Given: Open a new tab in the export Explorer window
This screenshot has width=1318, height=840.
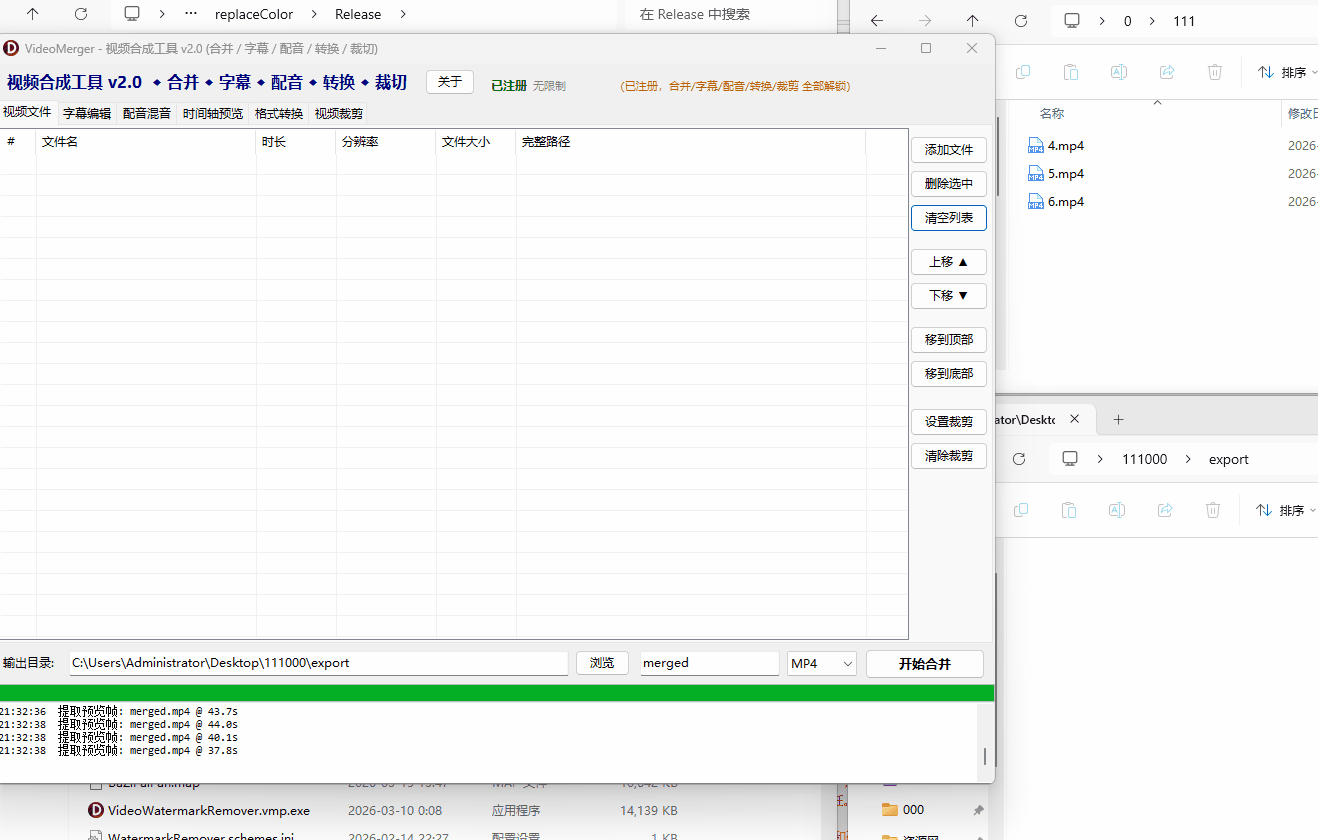Looking at the screenshot, I should point(1119,420).
